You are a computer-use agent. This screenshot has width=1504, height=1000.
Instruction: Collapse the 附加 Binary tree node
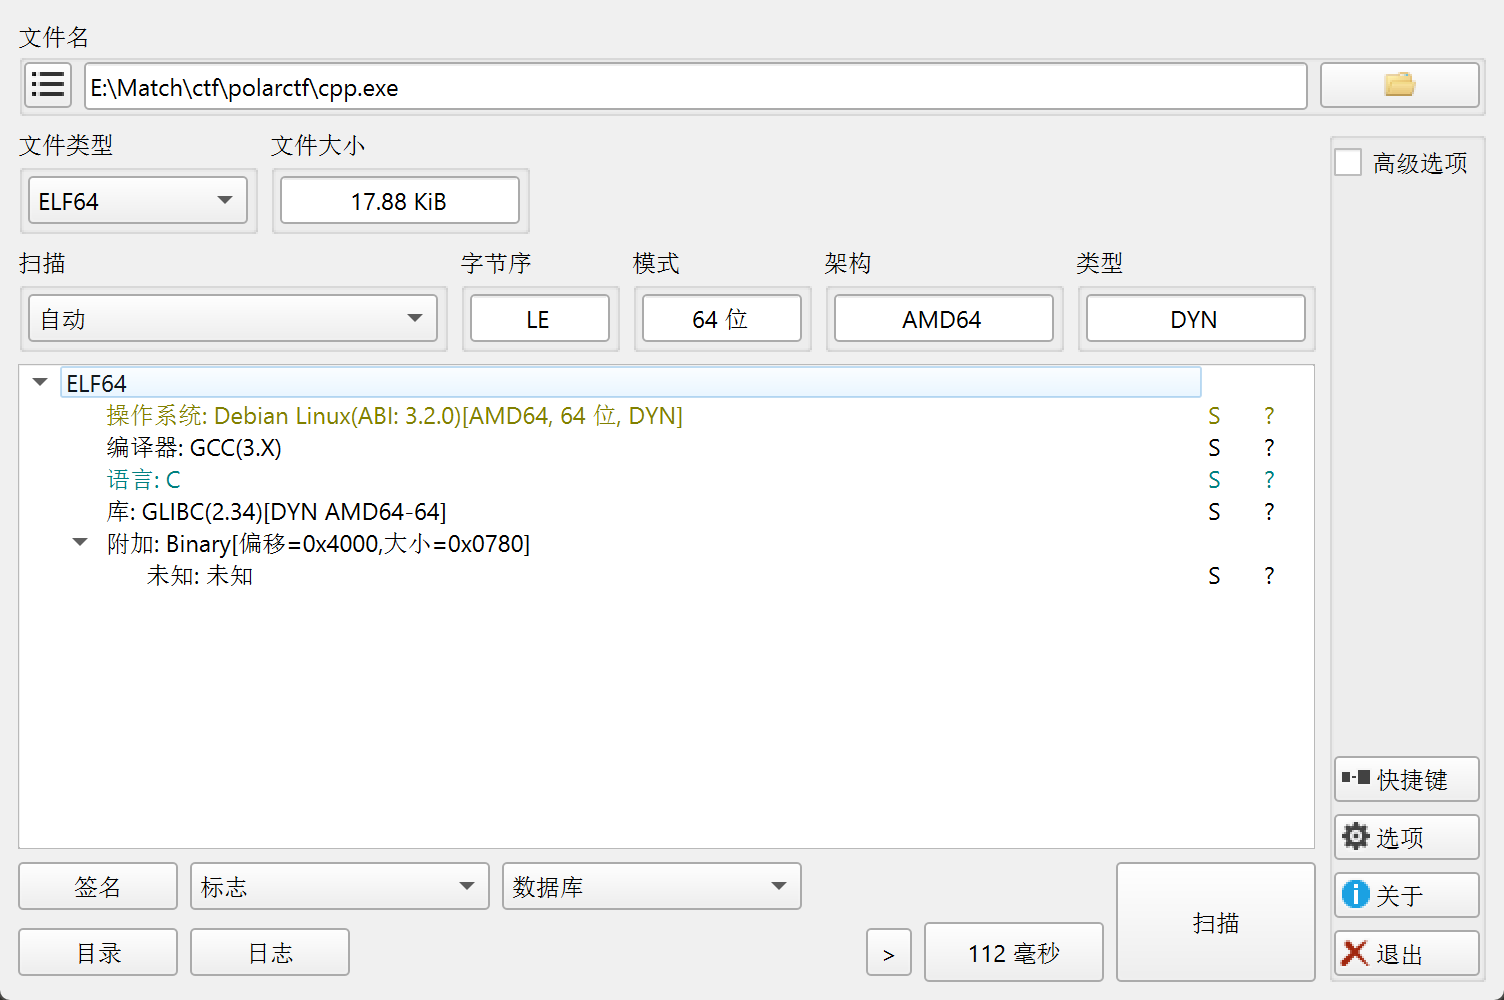[80, 543]
